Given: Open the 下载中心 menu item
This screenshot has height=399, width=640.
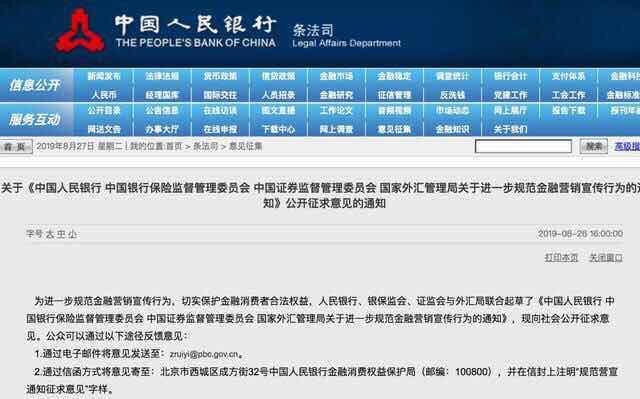Looking at the screenshot, I should (278, 129).
